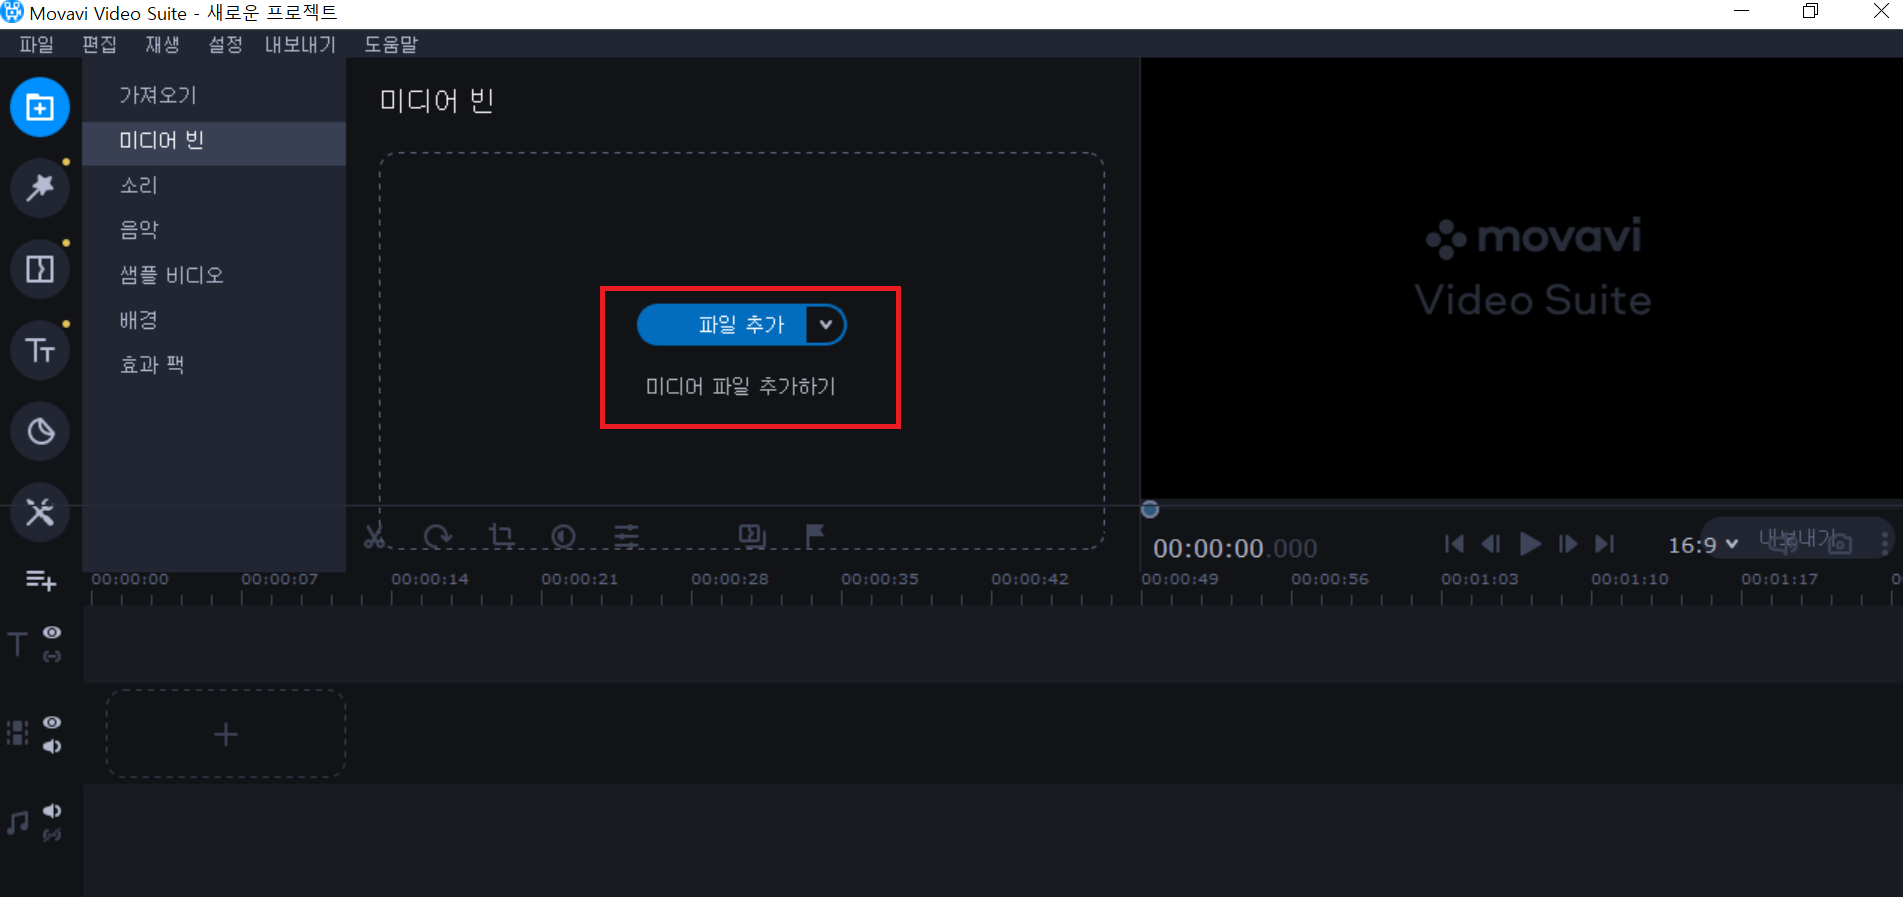The image size is (1903, 897).
Task: Click timeline ruler at 00:00:14
Action: 430,579
